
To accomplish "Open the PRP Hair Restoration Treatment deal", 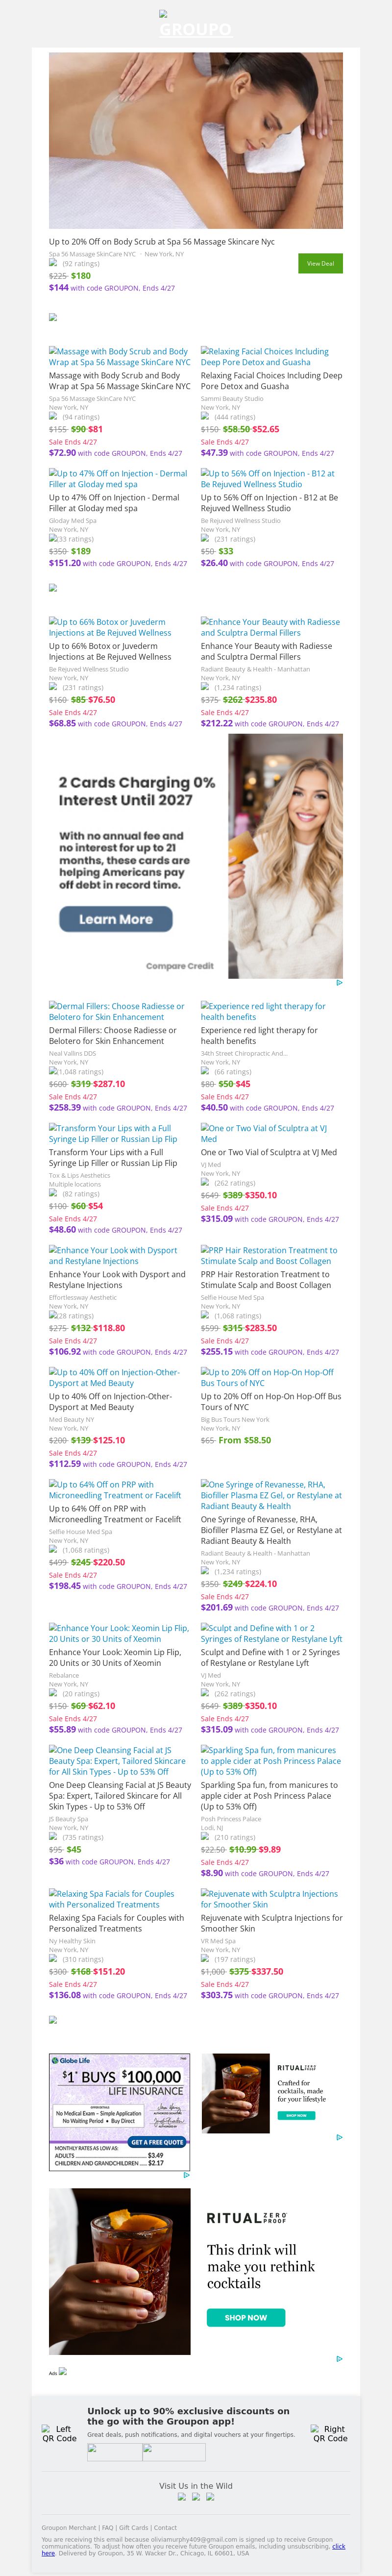I will 269,1255.
